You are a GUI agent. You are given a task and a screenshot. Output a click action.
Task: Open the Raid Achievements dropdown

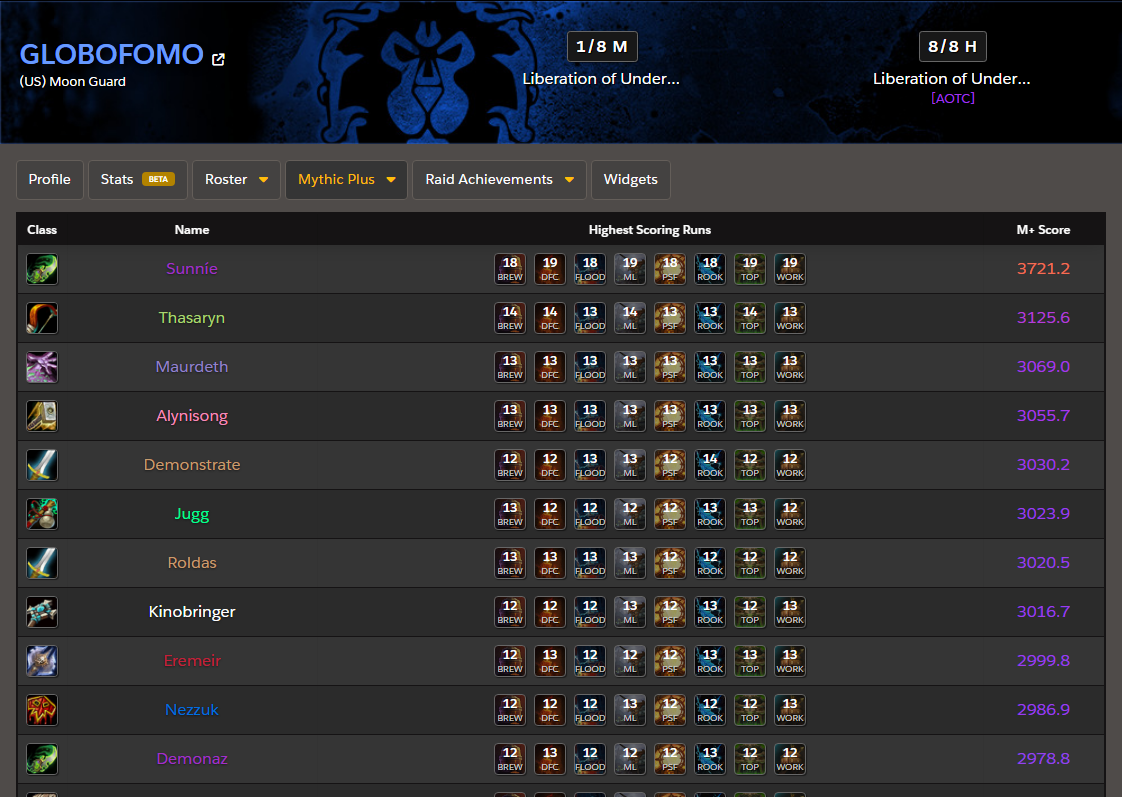click(x=499, y=180)
